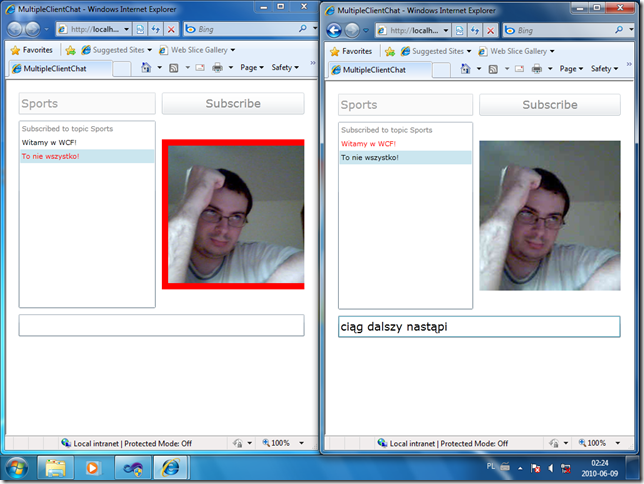Click Sports topic field in left window
The height and width of the screenshot is (484, 644).
87,104
